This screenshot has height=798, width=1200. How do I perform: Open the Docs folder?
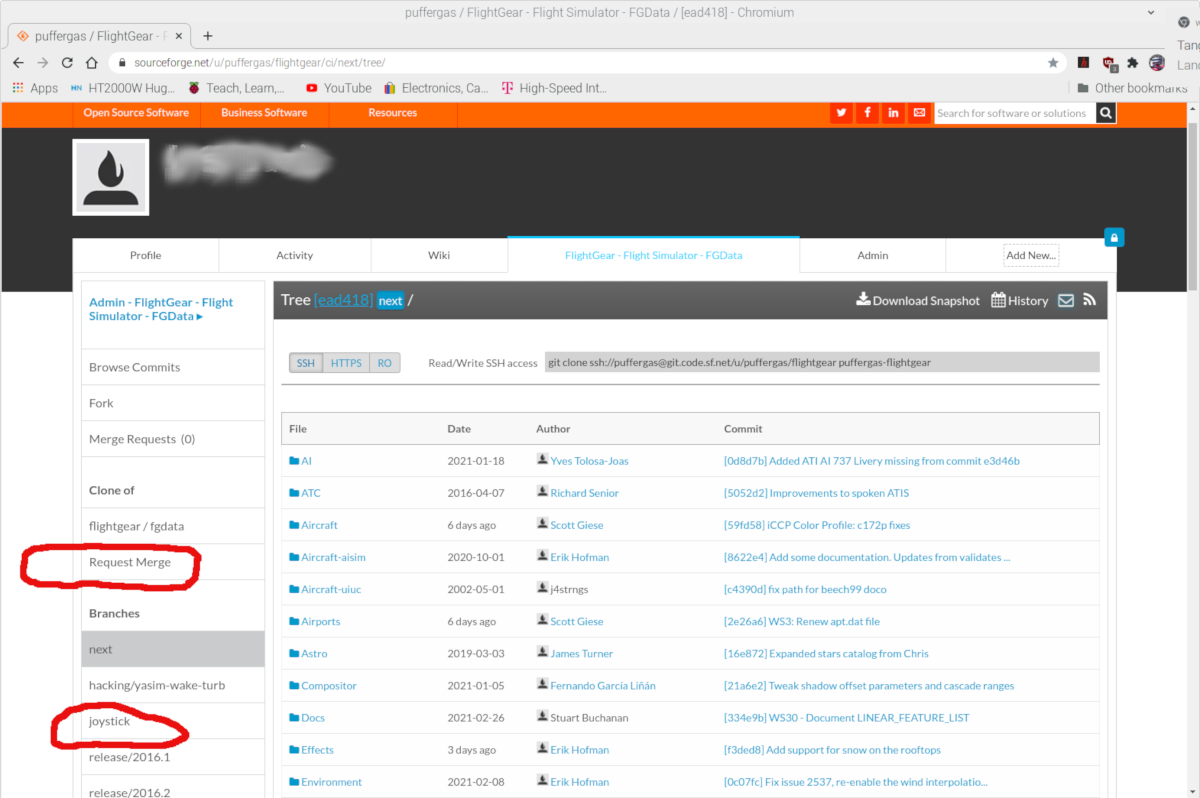[x=307, y=717]
